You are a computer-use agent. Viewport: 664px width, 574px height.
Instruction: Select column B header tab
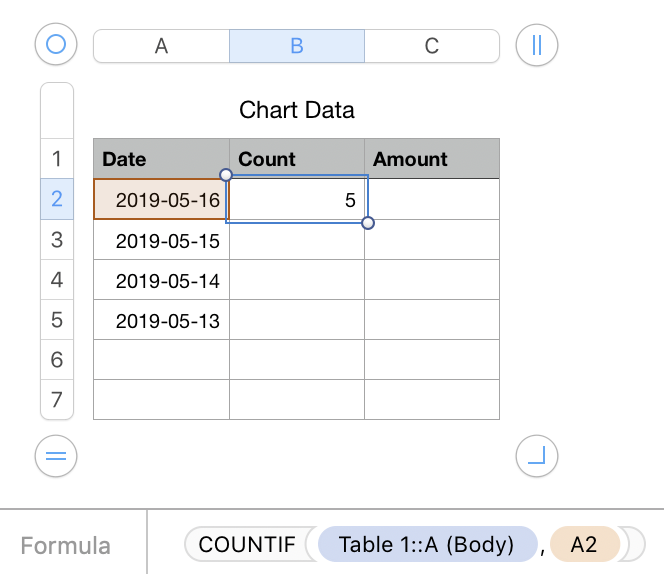(296, 46)
